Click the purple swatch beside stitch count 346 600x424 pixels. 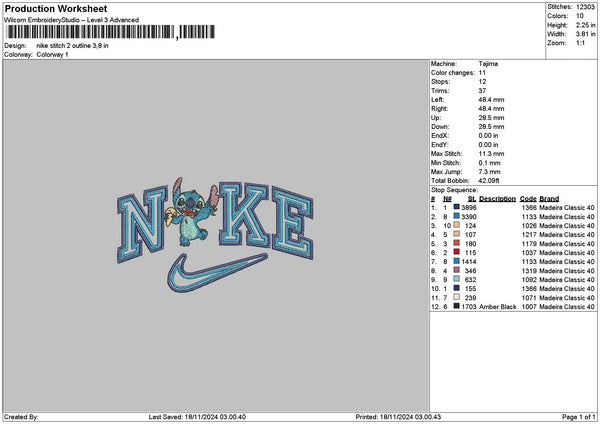tap(457, 270)
